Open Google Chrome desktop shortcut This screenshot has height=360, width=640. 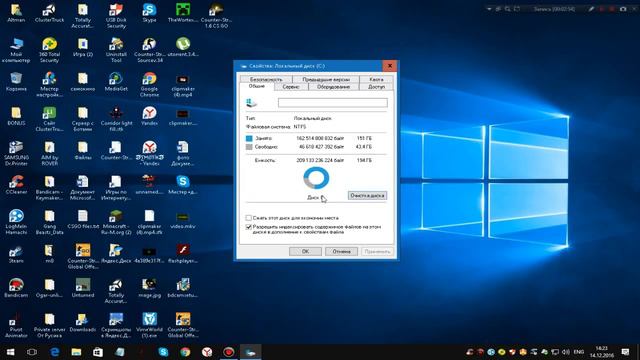149,84
